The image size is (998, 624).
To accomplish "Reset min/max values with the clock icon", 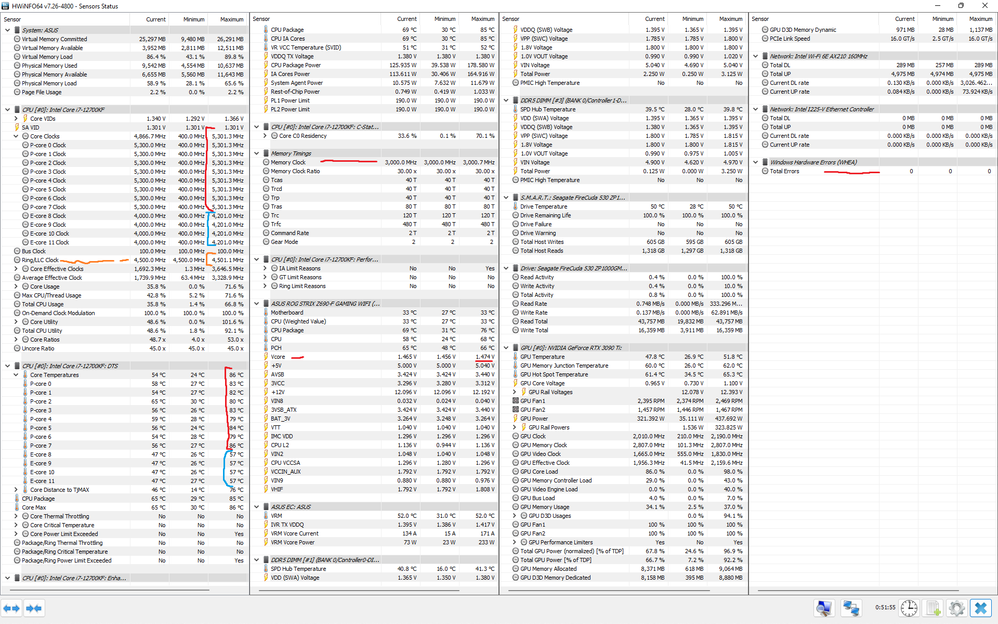I will (x=909, y=608).
